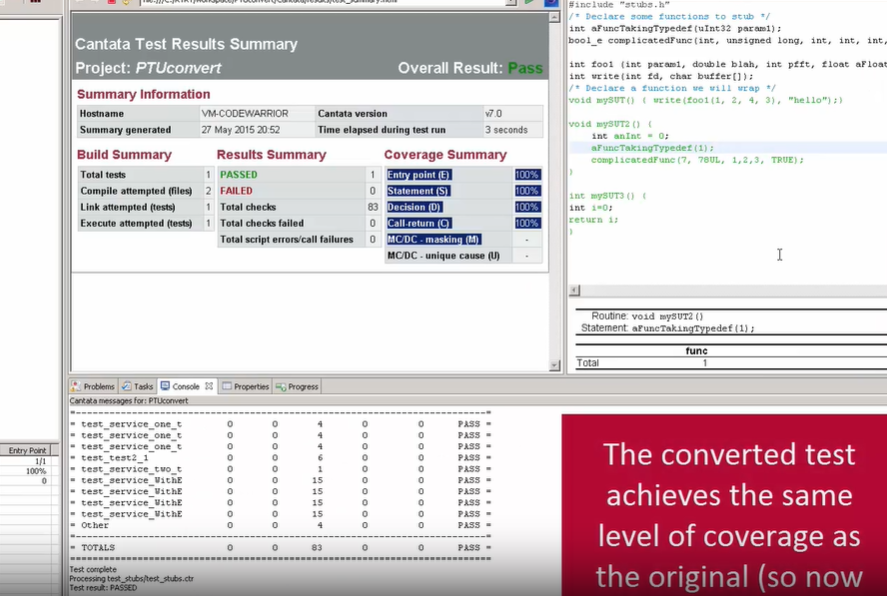The width and height of the screenshot is (887, 596).
Task: Click the VM-CODEWARRIOR hostname value
Action: 244,114
